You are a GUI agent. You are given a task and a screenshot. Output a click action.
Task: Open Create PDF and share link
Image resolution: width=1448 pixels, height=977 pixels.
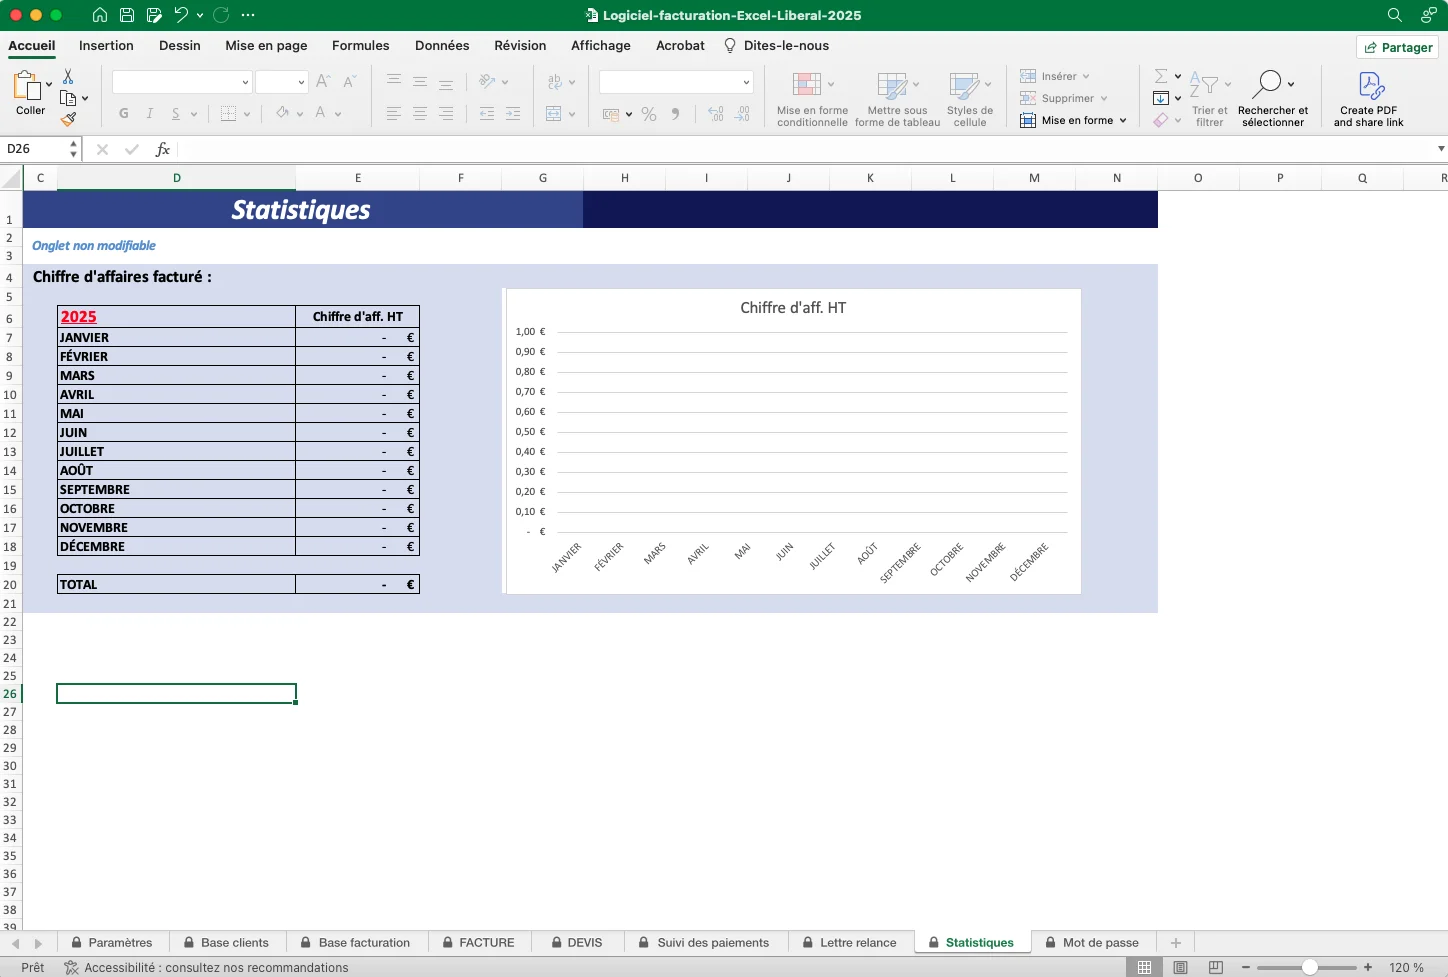click(x=1368, y=99)
